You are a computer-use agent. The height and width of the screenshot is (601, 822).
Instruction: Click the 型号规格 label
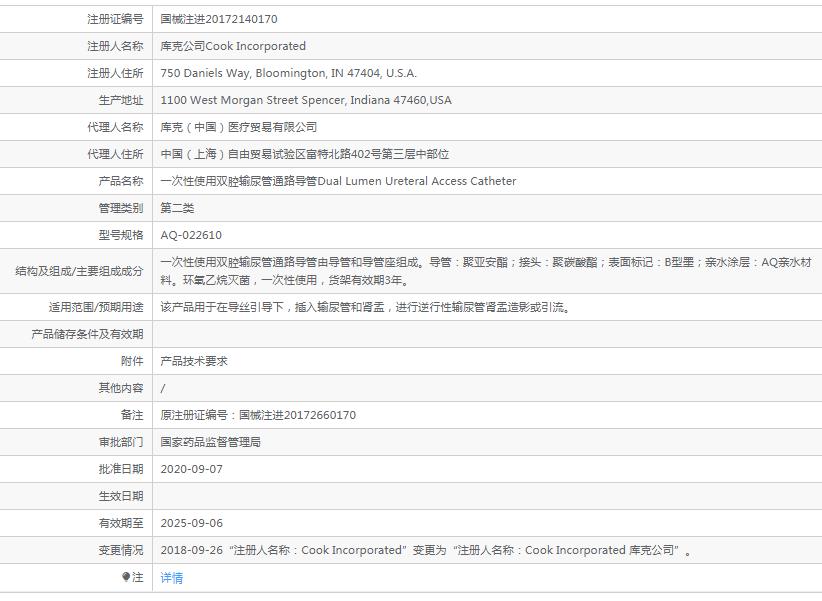coord(121,235)
